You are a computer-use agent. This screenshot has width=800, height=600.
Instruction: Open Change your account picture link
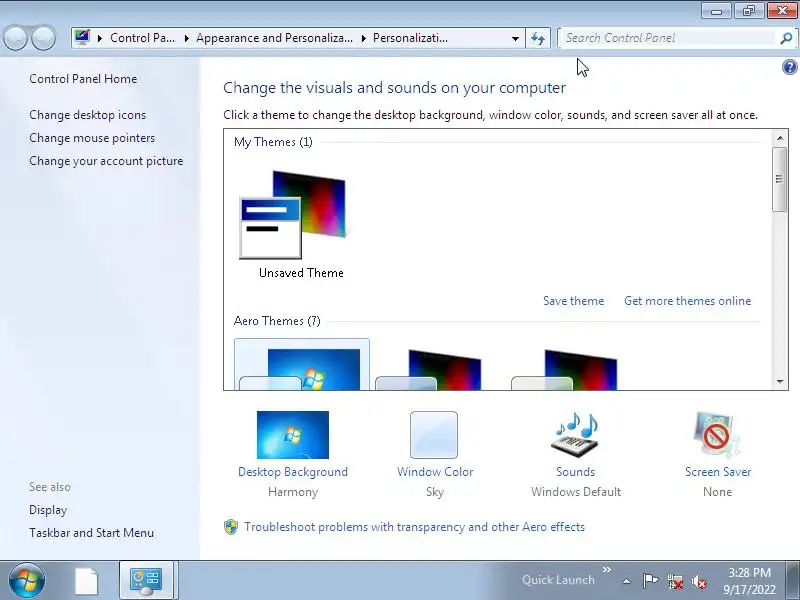(106, 161)
